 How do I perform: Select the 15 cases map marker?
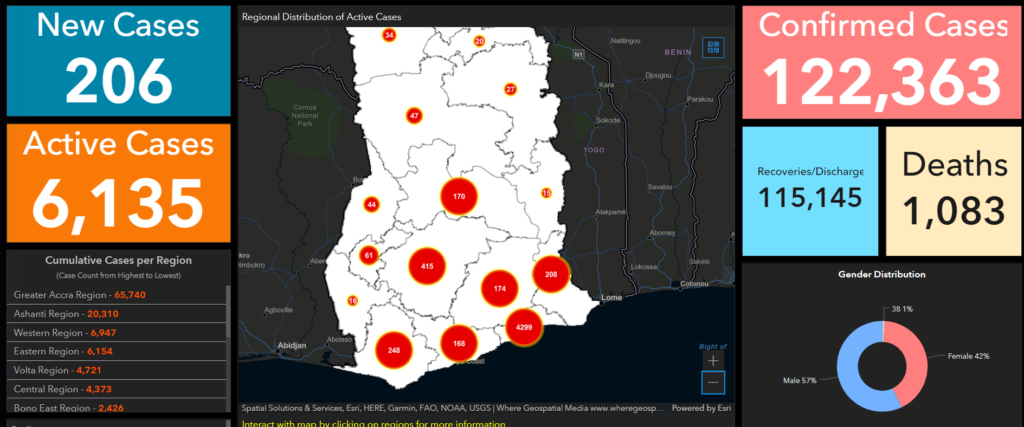[x=547, y=193]
